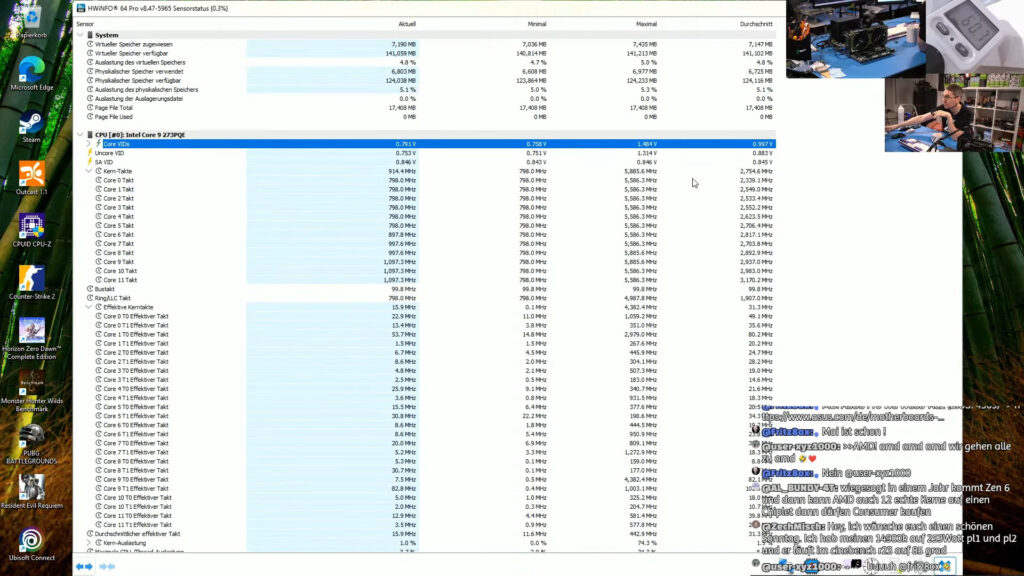The image size is (1024, 576).
Task: Click the power meter camera overlay
Action: [974, 36]
